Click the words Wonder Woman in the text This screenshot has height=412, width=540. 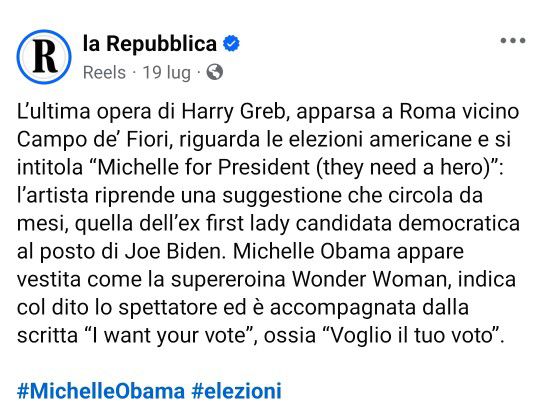370,279
